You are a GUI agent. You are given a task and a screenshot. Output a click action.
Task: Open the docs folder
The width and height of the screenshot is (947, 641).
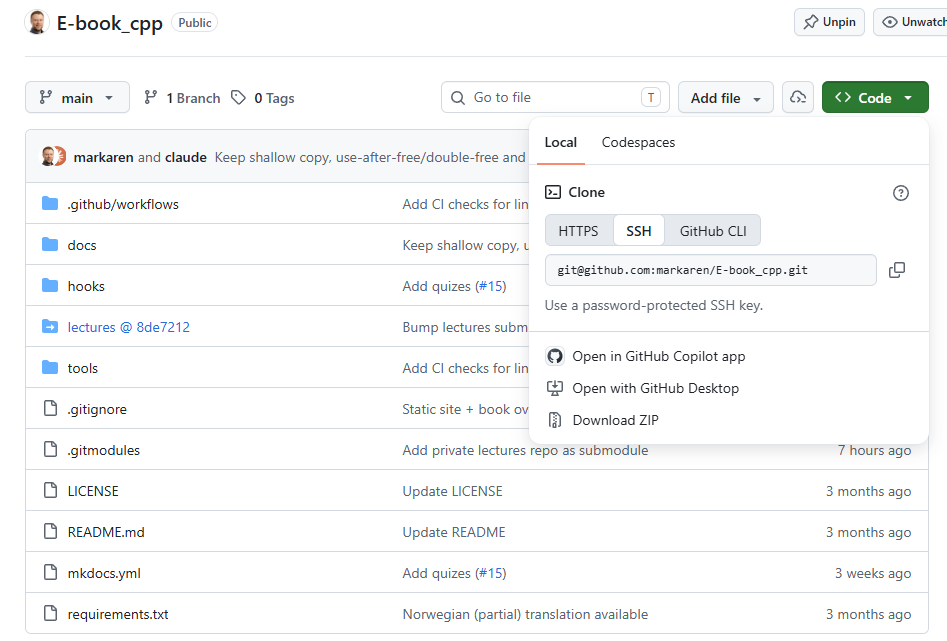[x=82, y=246]
